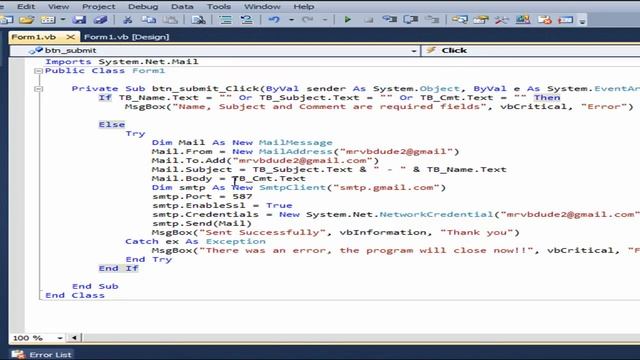Comment out the selected lines icon
This screenshot has height=360, width=640.
pyautogui.click(x=225, y=20)
